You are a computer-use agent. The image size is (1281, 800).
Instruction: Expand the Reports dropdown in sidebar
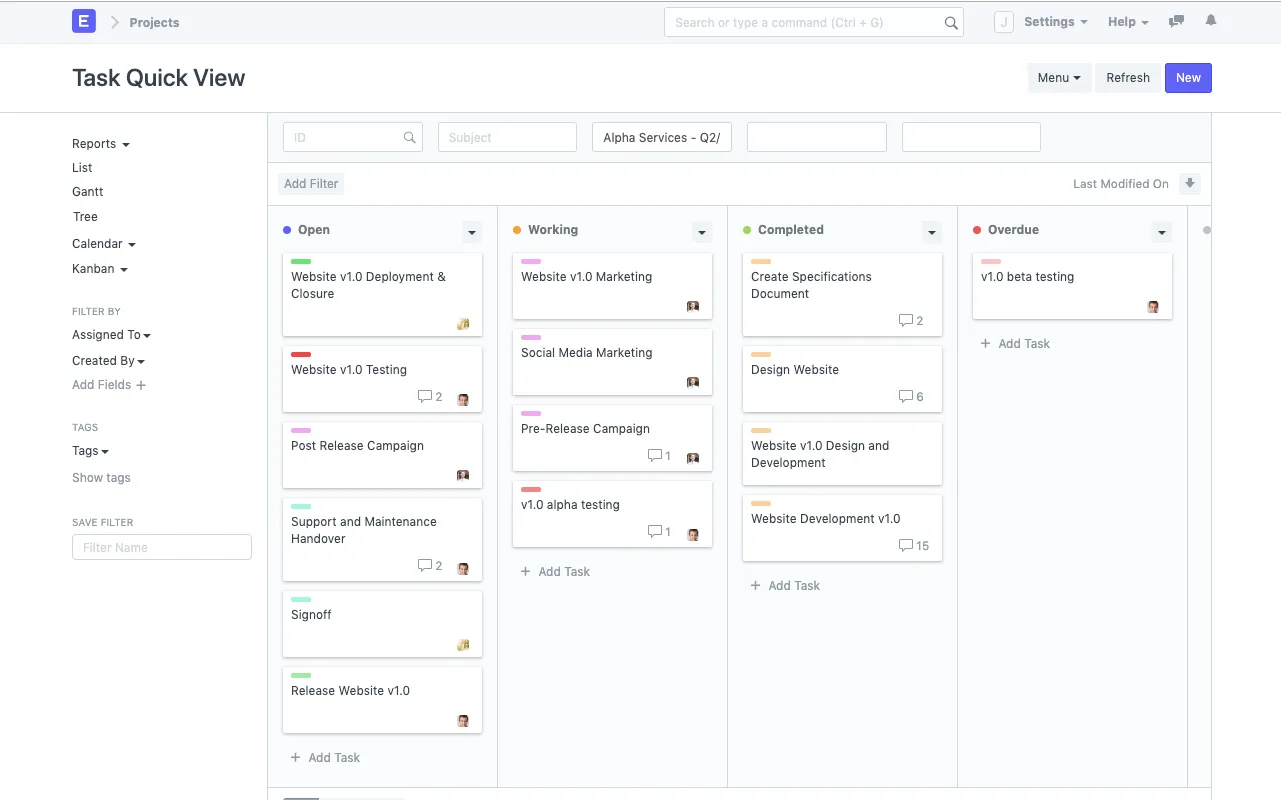tap(101, 144)
